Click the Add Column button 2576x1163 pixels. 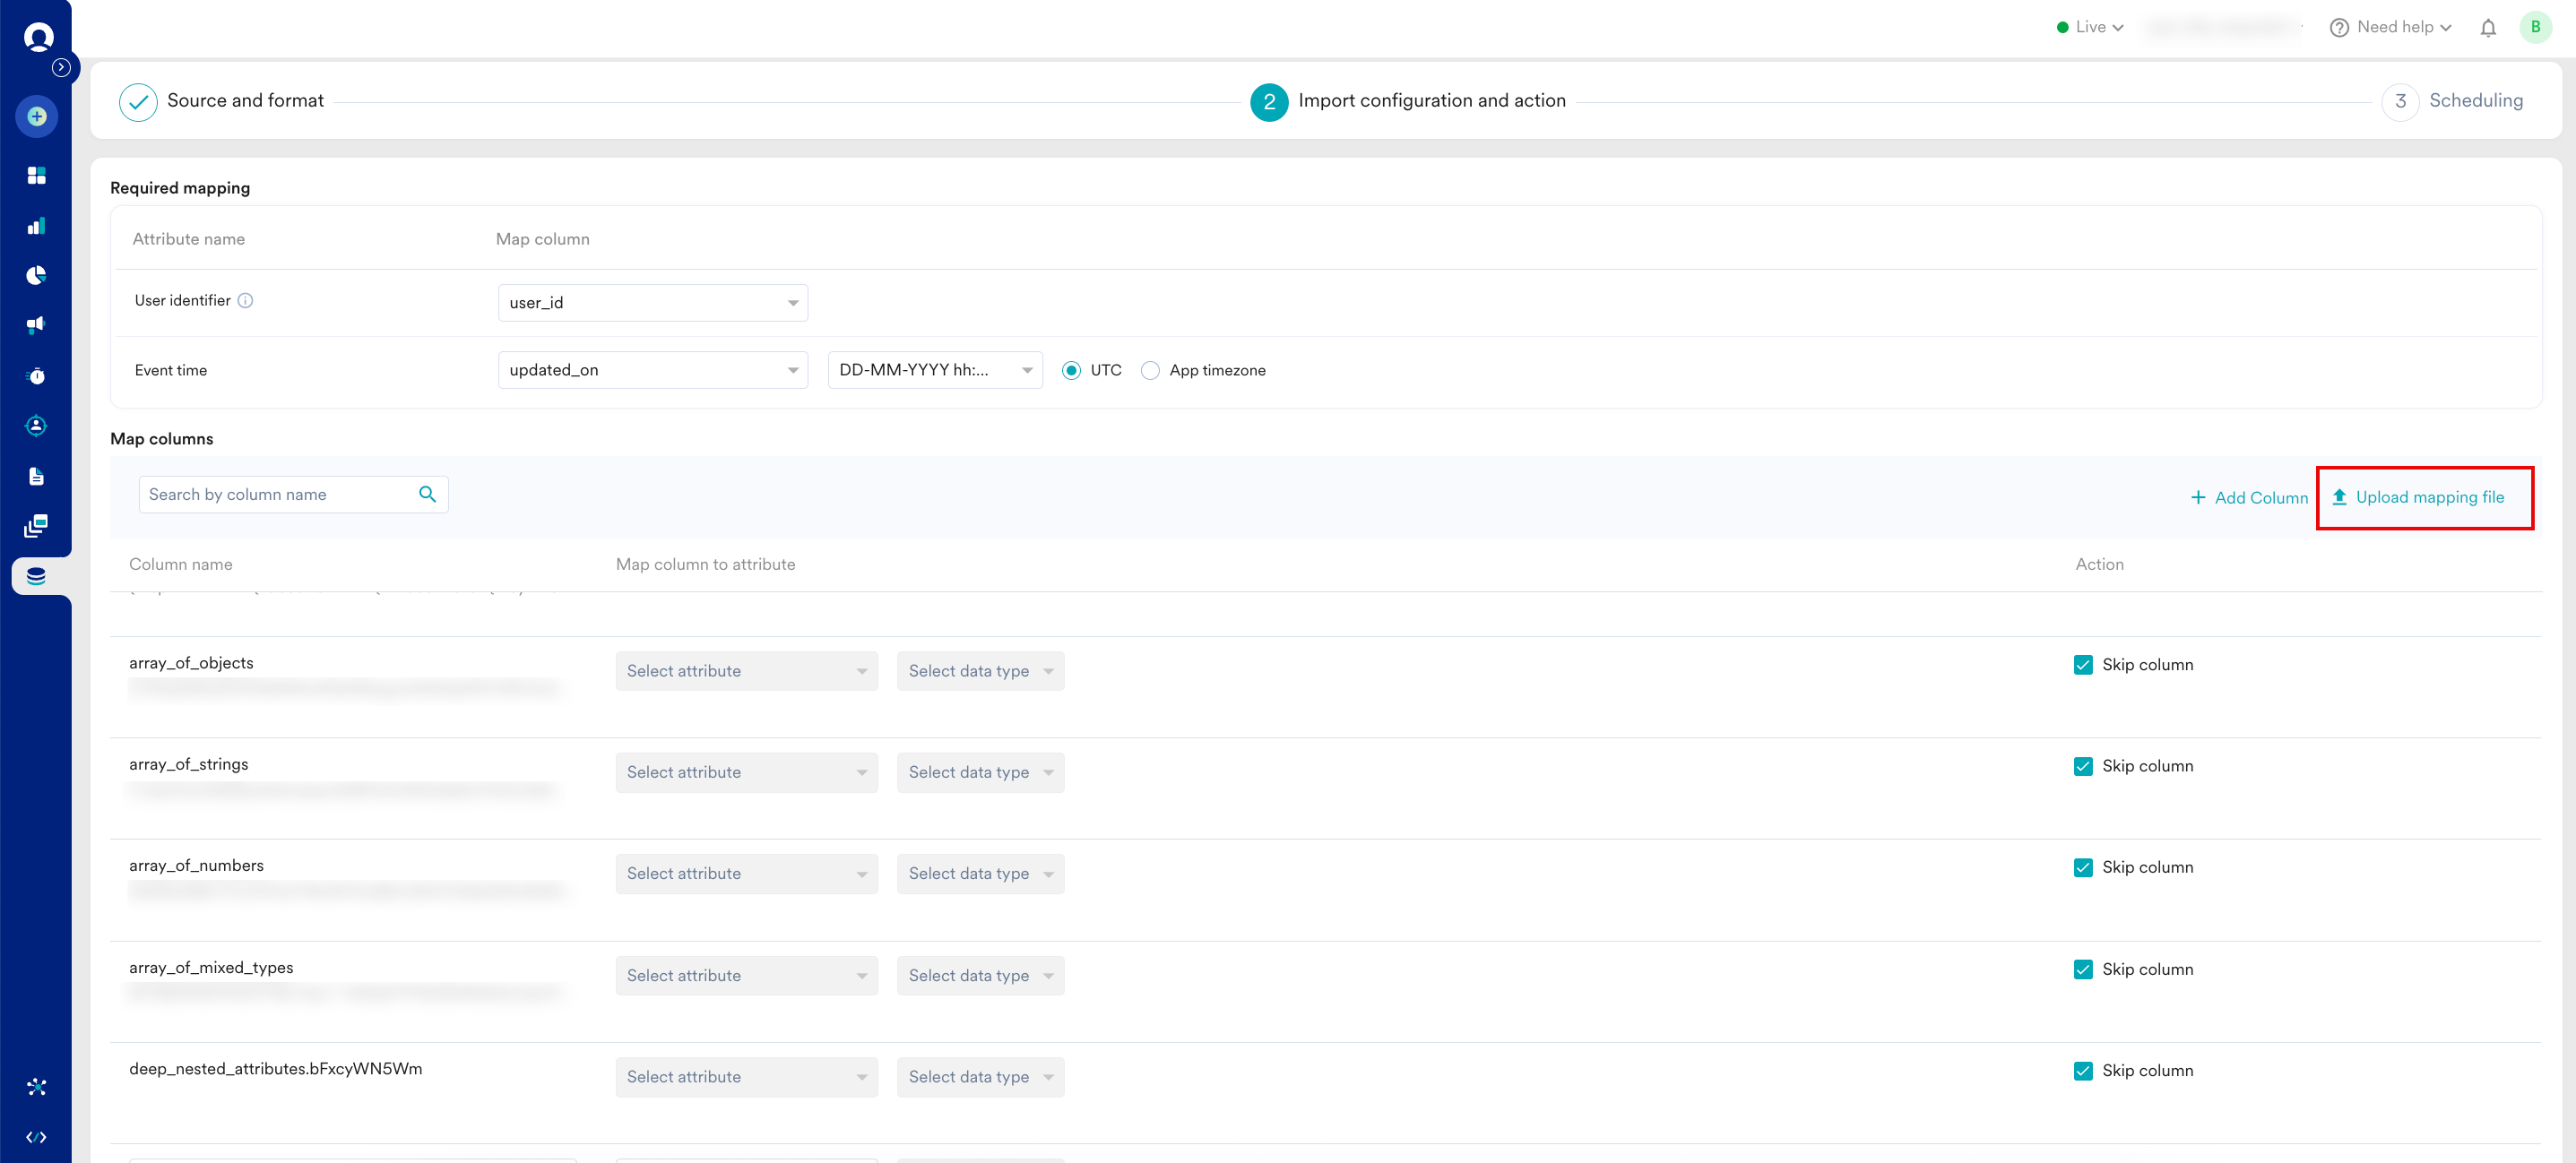tap(2249, 497)
